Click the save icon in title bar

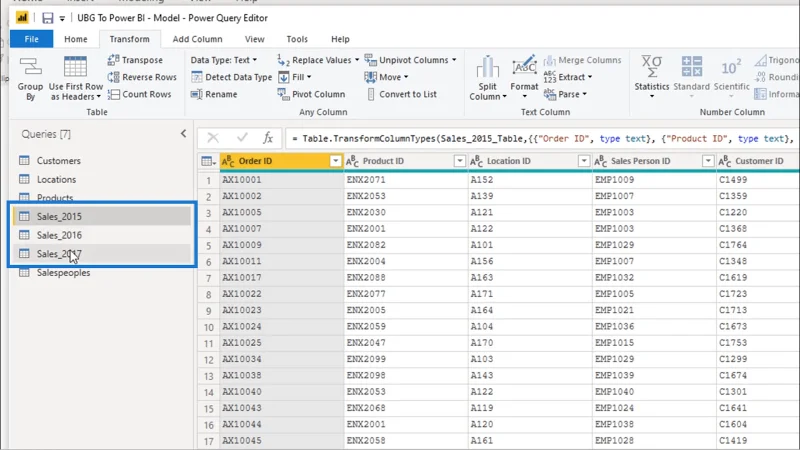(47, 18)
